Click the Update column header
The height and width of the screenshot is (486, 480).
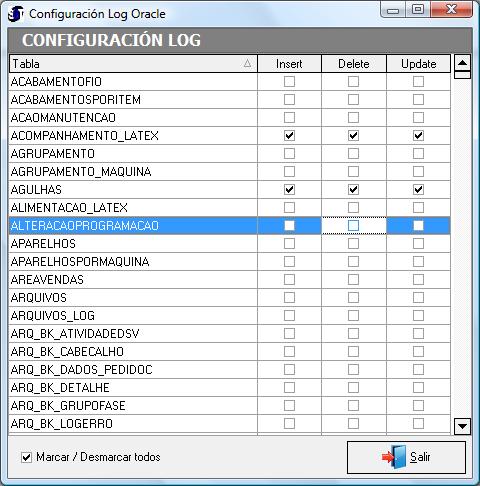(x=418, y=64)
